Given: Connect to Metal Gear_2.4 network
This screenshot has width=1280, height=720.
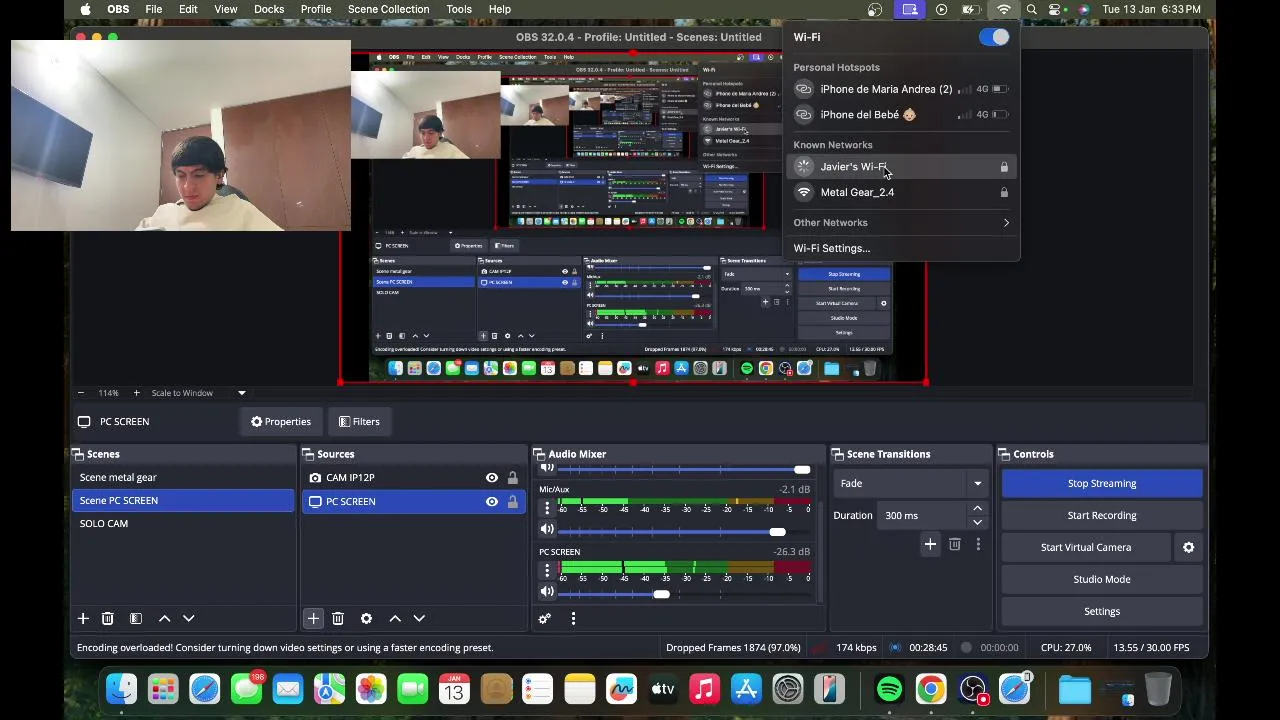Looking at the screenshot, I should (x=901, y=192).
